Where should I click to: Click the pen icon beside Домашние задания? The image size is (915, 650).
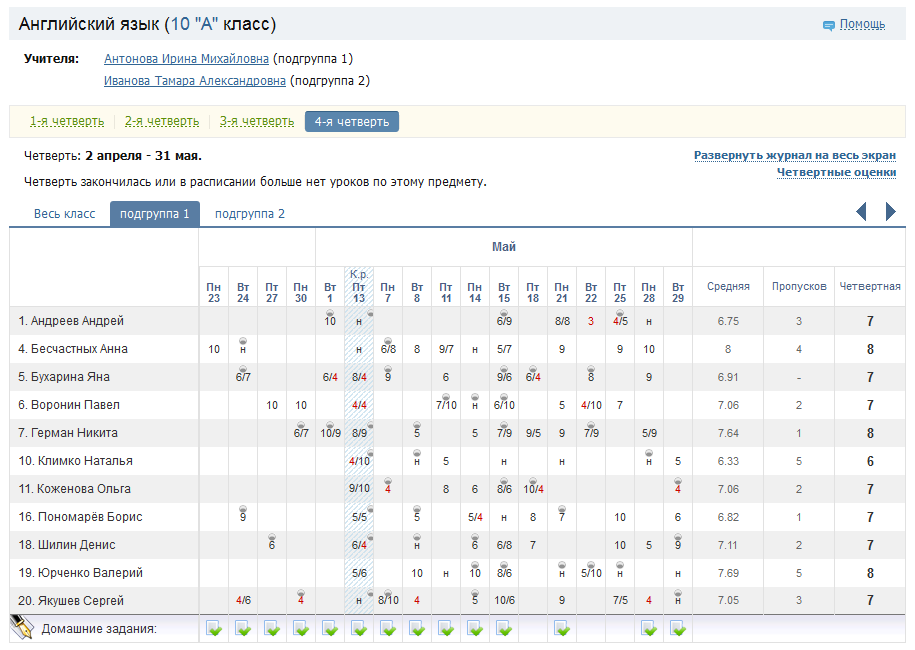(22, 627)
